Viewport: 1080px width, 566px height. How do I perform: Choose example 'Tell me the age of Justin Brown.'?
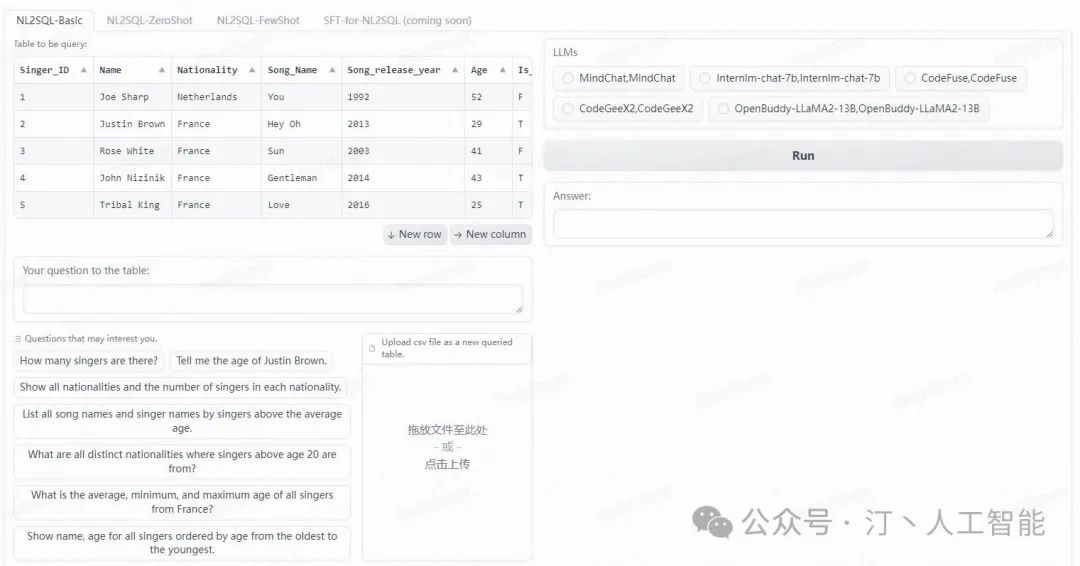[x=251, y=361]
